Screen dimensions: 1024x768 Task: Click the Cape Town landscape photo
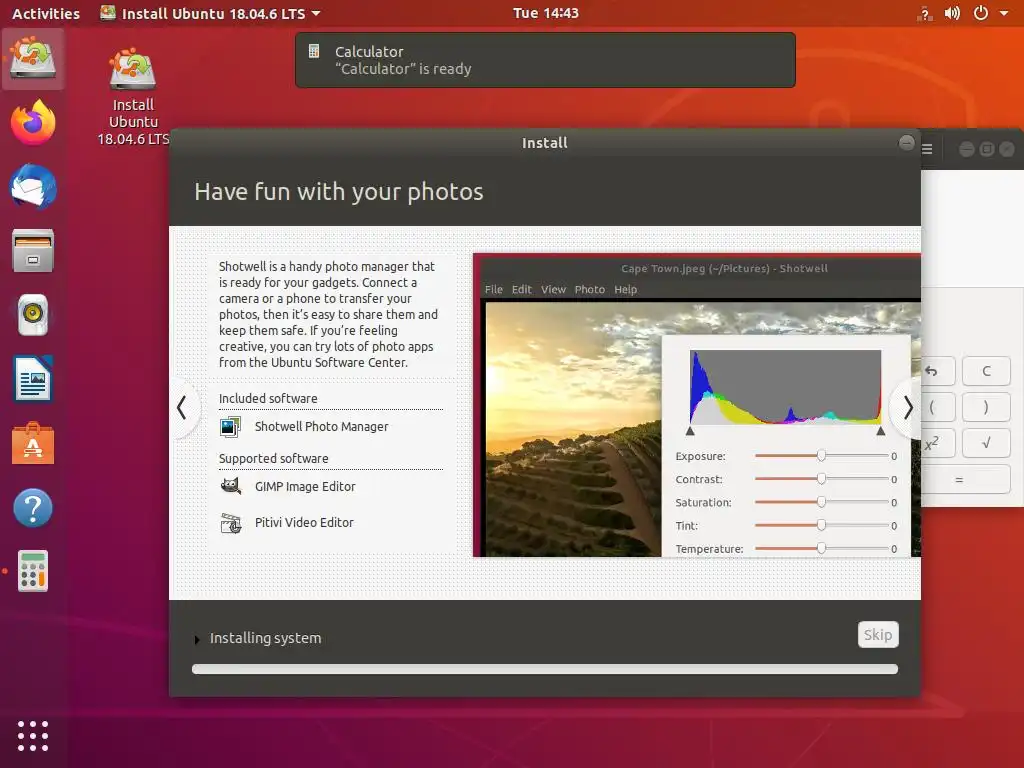click(573, 430)
